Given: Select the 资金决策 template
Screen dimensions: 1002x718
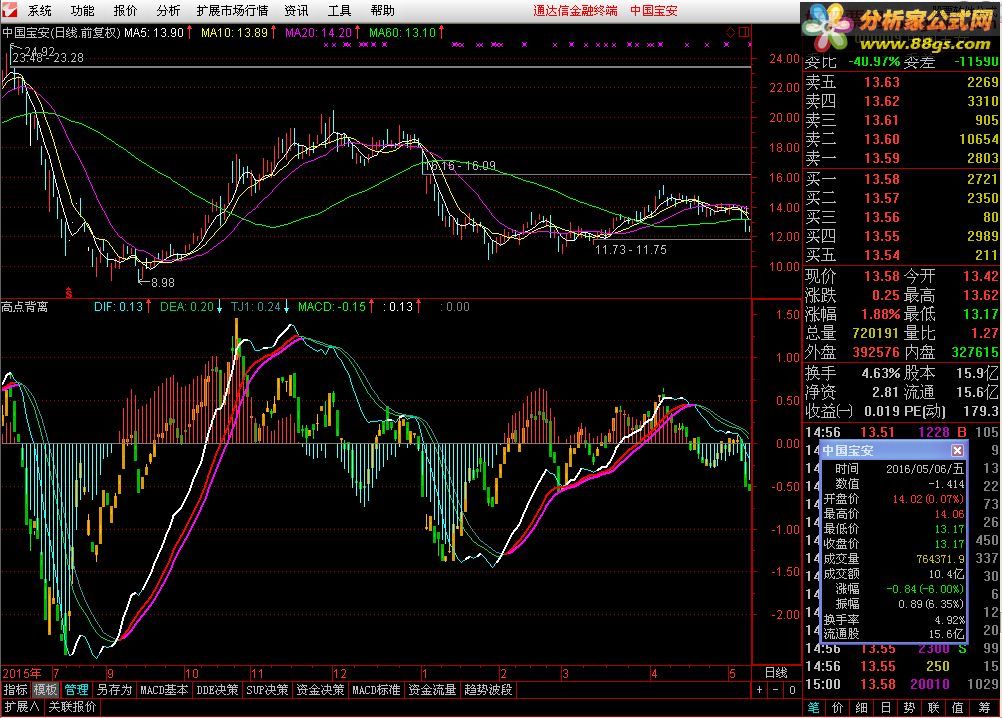Looking at the screenshot, I should click(320, 690).
